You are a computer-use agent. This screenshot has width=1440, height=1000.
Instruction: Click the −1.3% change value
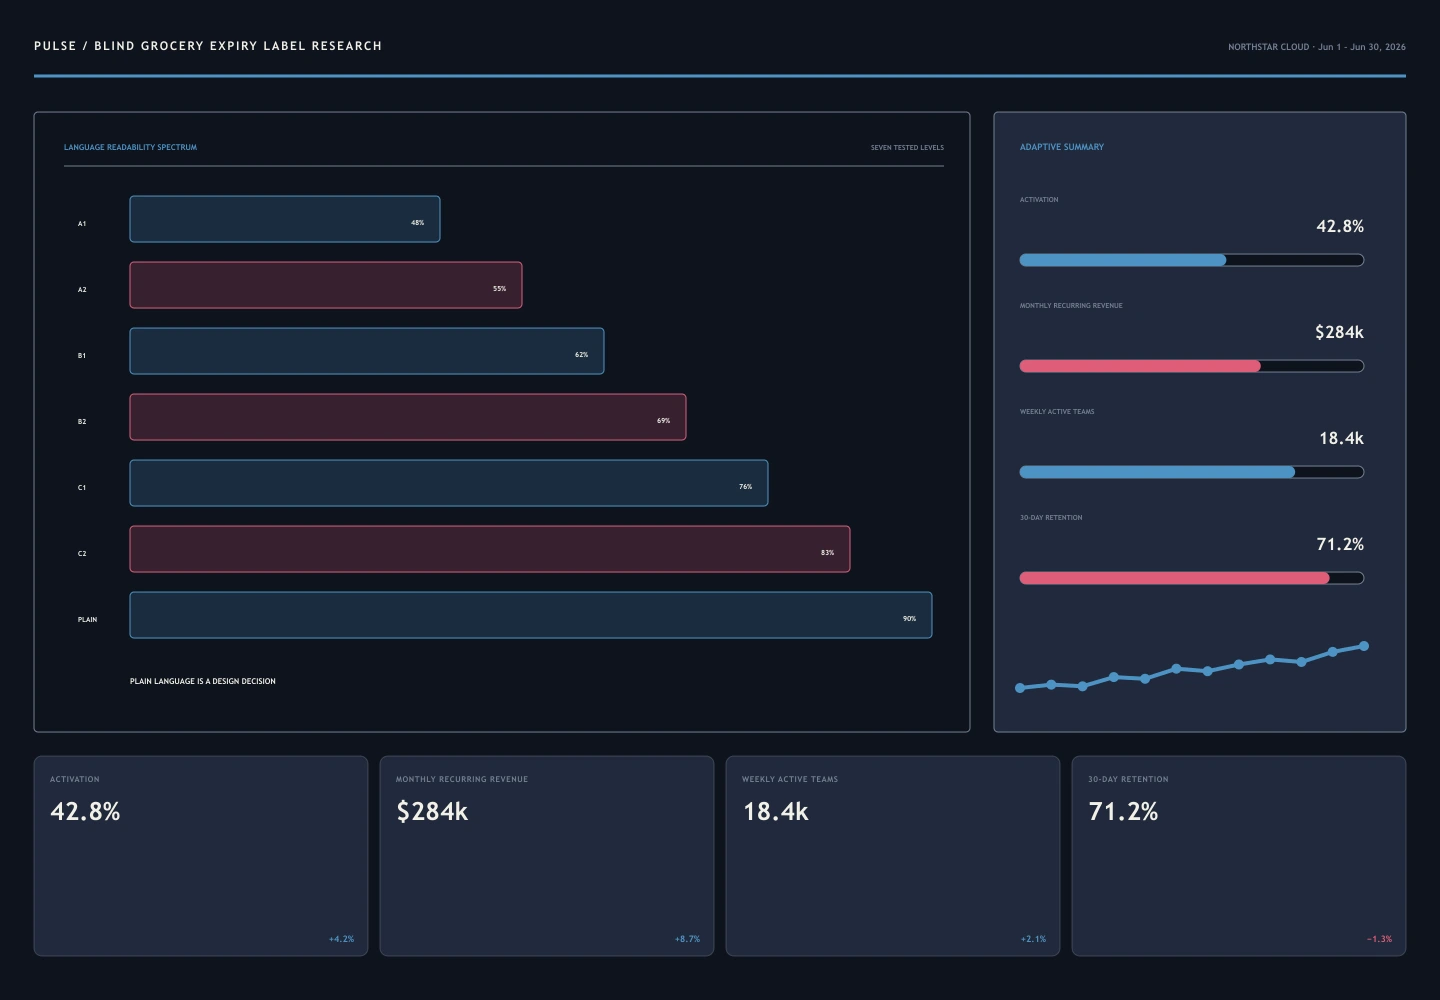tap(1379, 939)
